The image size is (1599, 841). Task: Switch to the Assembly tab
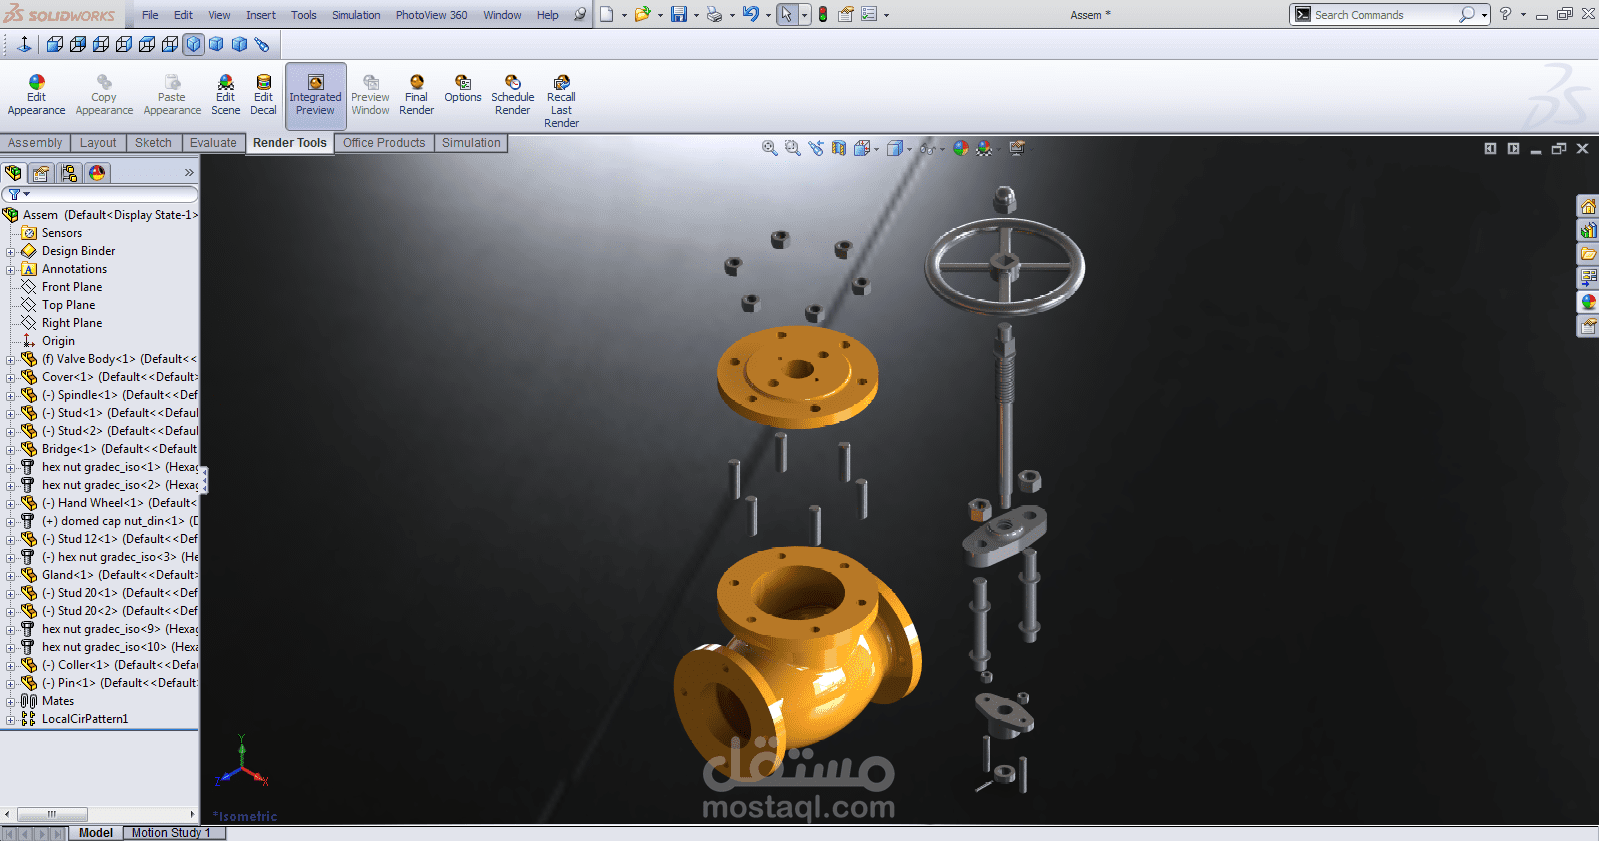(x=35, y=143)
